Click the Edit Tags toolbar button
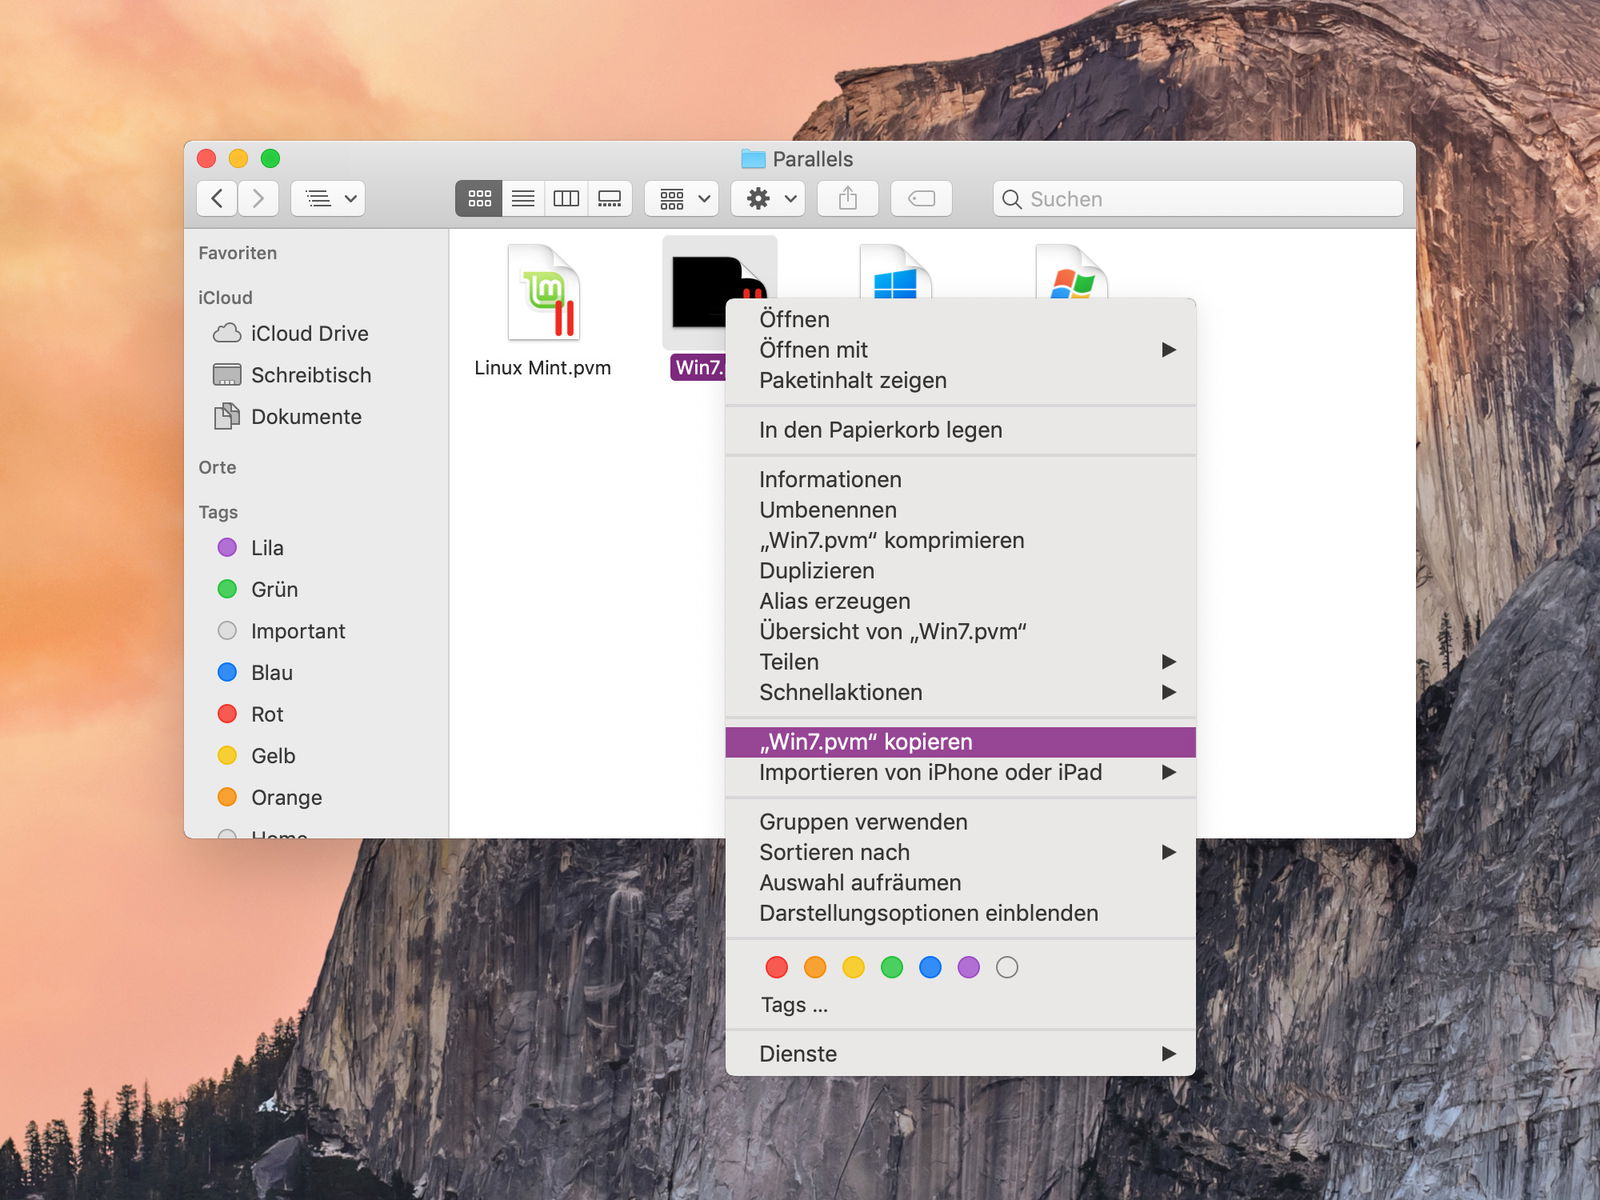The width and height of the screenshot is (1600, 1200). pyautogui.click(x=921, y=198)
